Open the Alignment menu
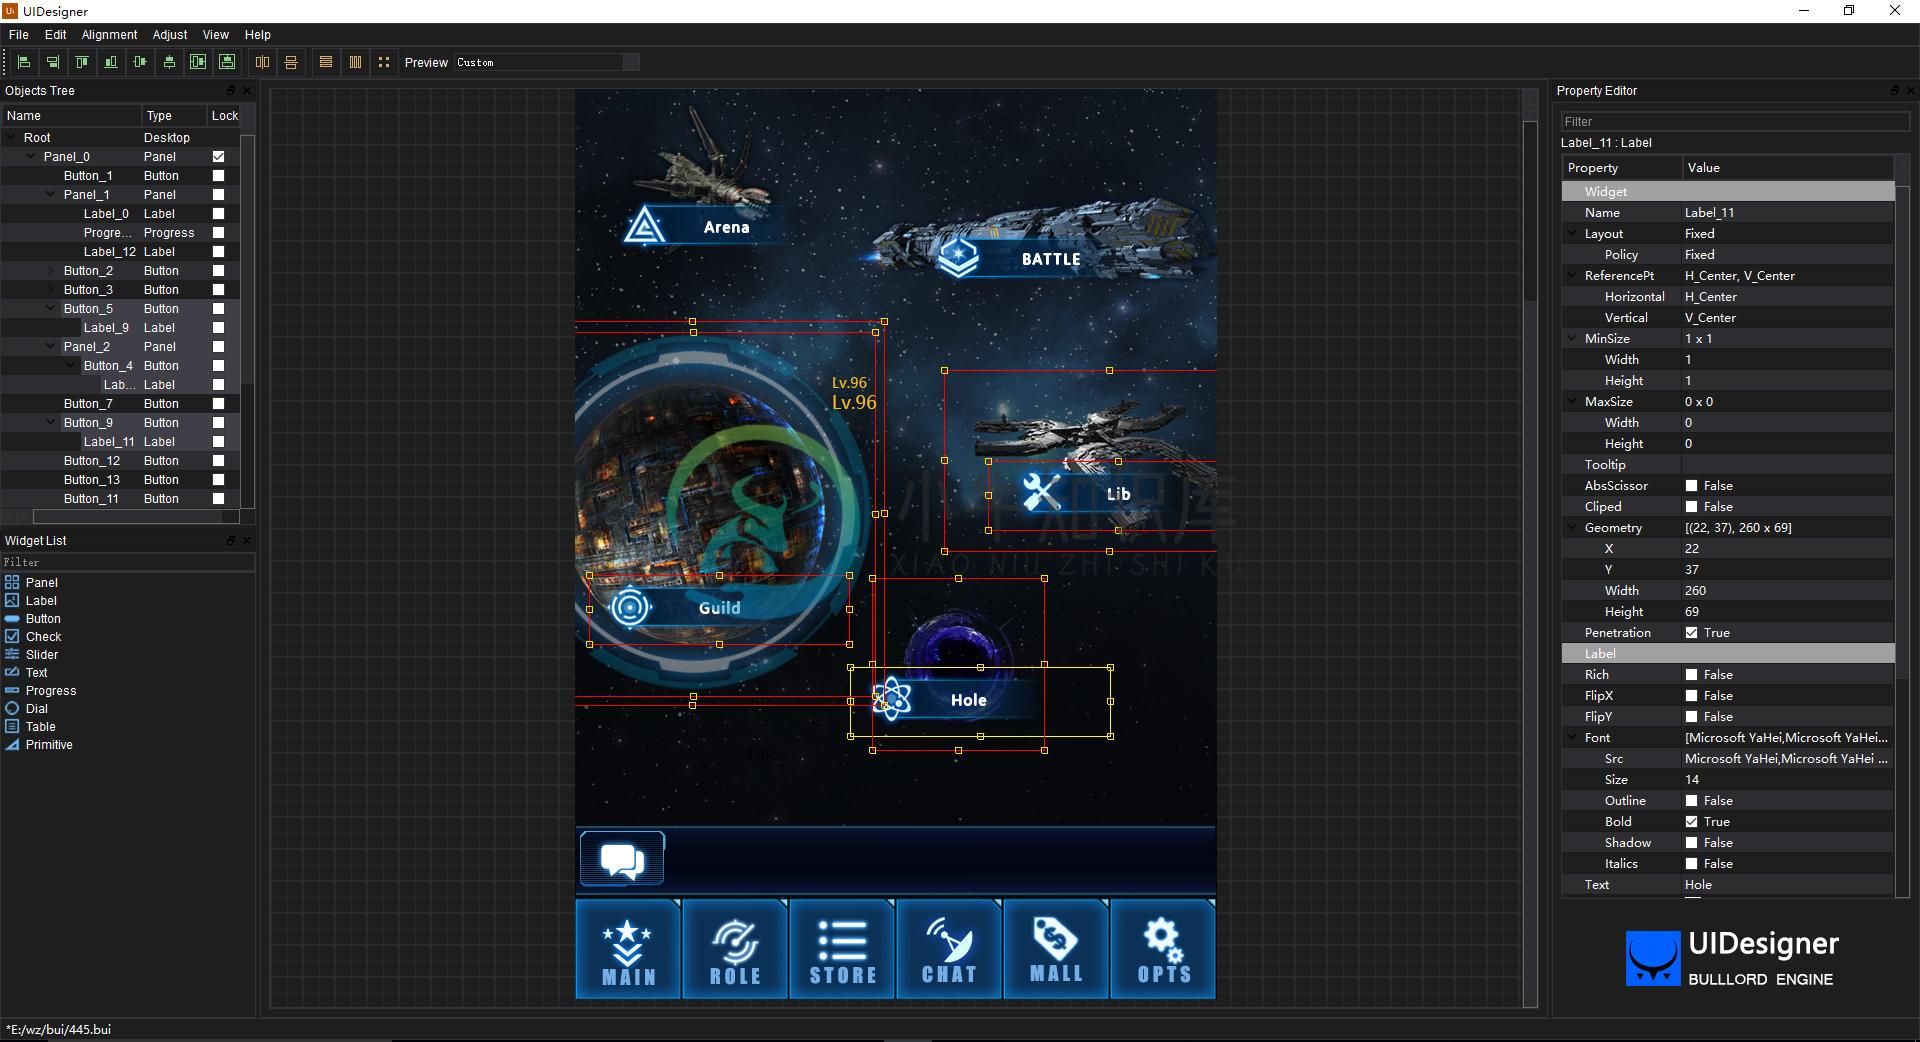This screenshot has height=1042, width=1920. tap(109, 34)
